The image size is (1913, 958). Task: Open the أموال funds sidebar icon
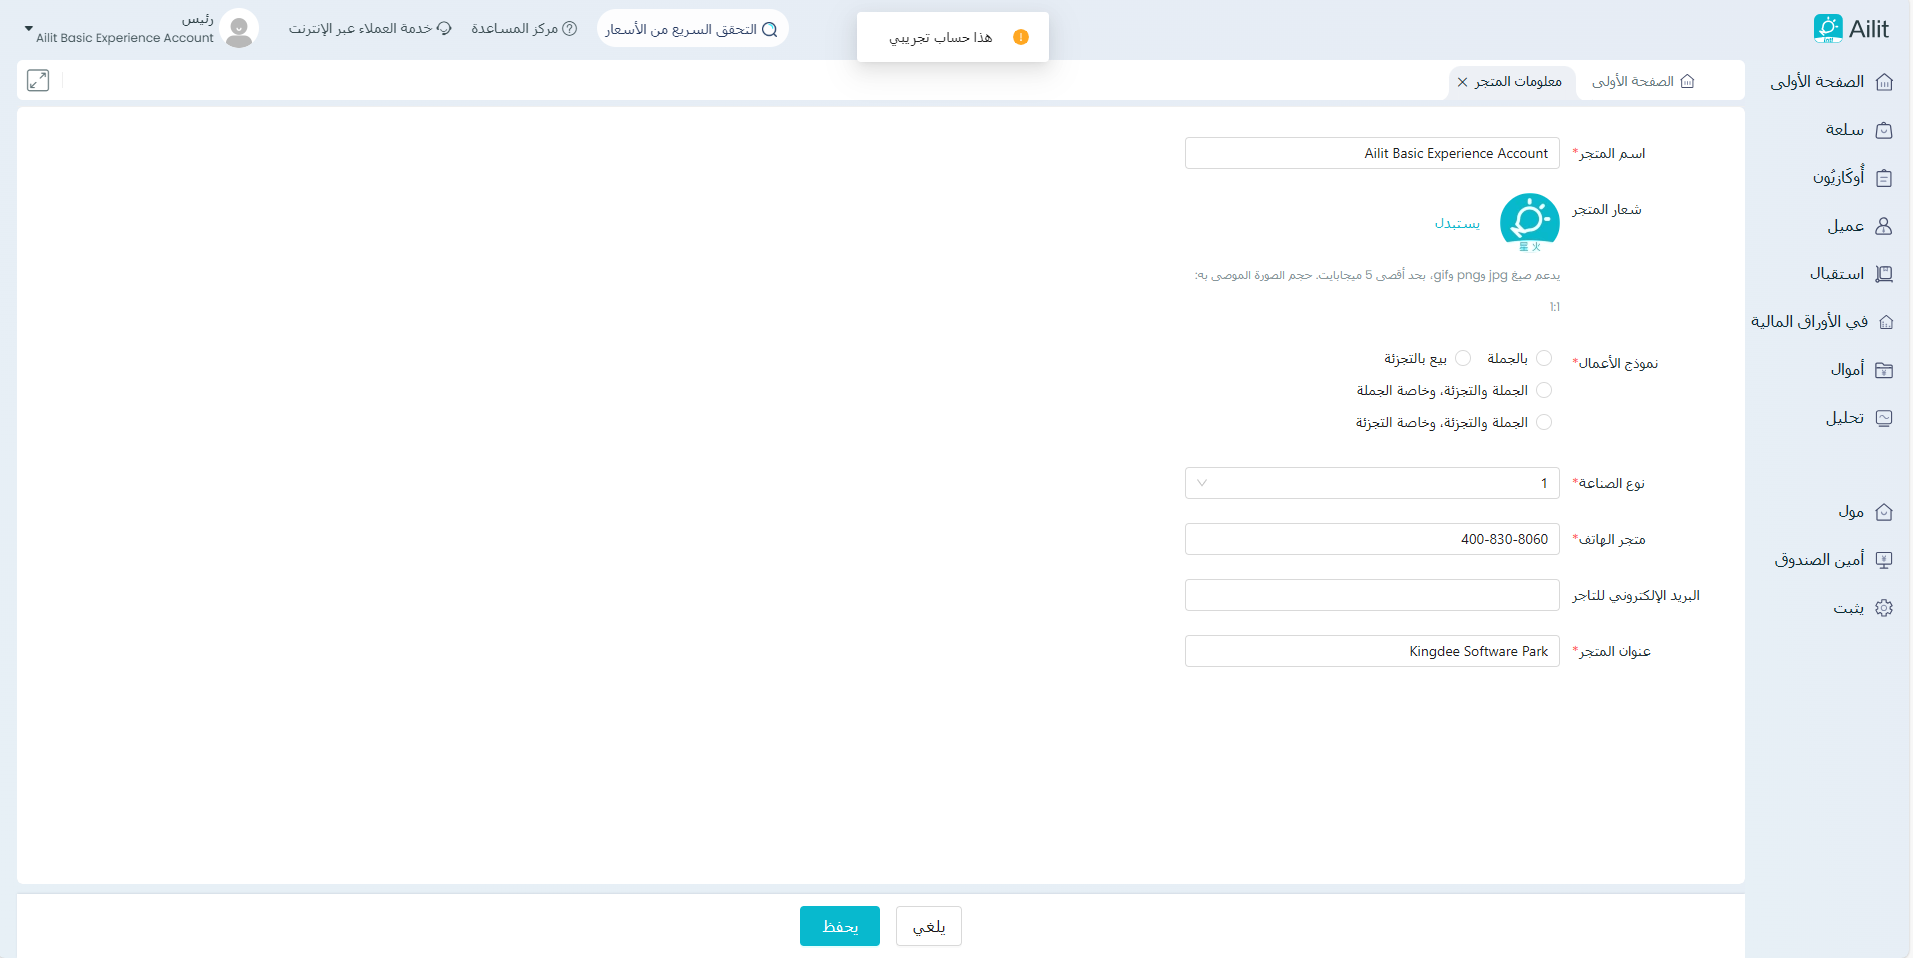click(1884, 370)
